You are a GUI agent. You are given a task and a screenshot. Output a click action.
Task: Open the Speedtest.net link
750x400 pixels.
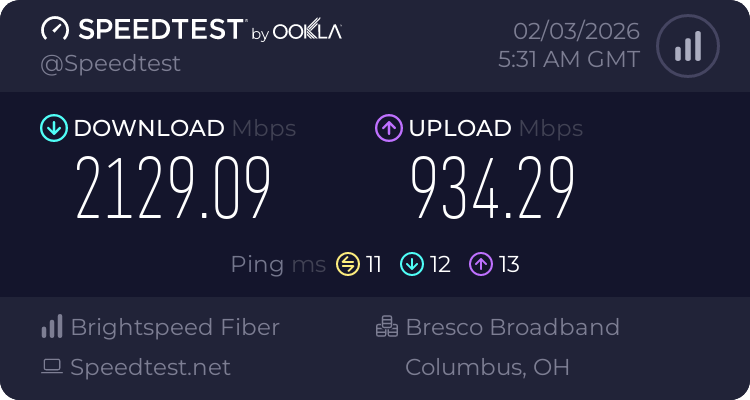pos(150,367)
